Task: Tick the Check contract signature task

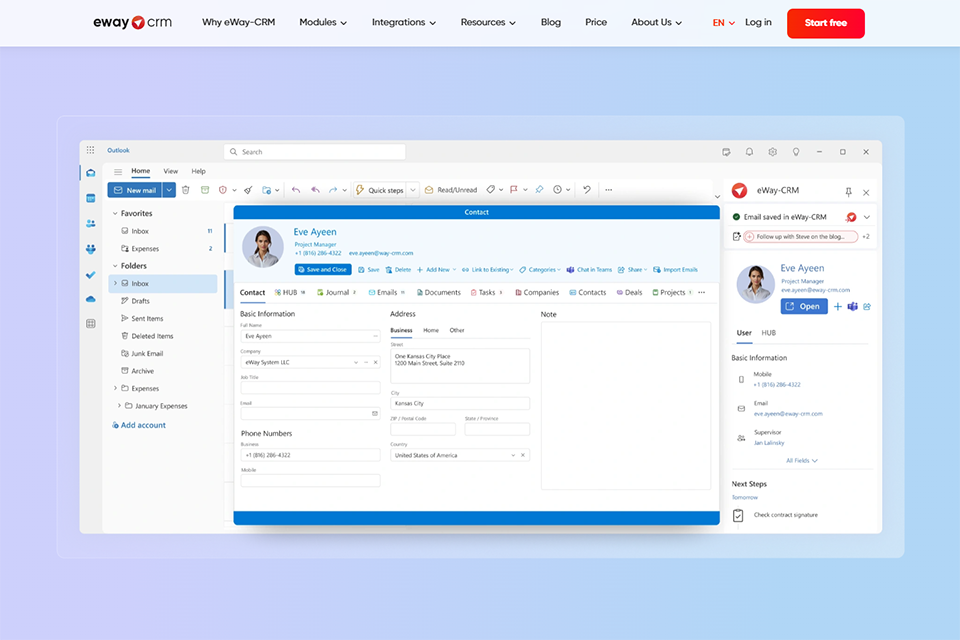Action: click(738, 516)
